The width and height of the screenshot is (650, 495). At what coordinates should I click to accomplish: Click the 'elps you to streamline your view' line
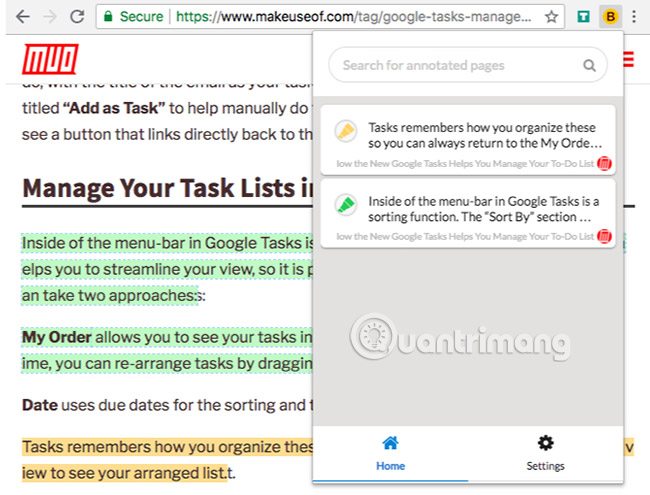[167, 269]
